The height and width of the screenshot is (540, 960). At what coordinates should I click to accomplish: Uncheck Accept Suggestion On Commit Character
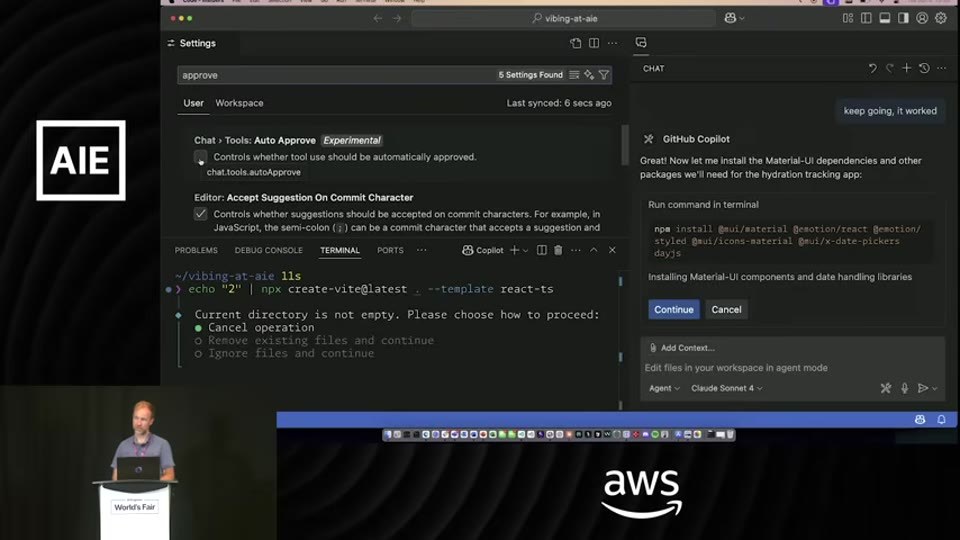201,214
